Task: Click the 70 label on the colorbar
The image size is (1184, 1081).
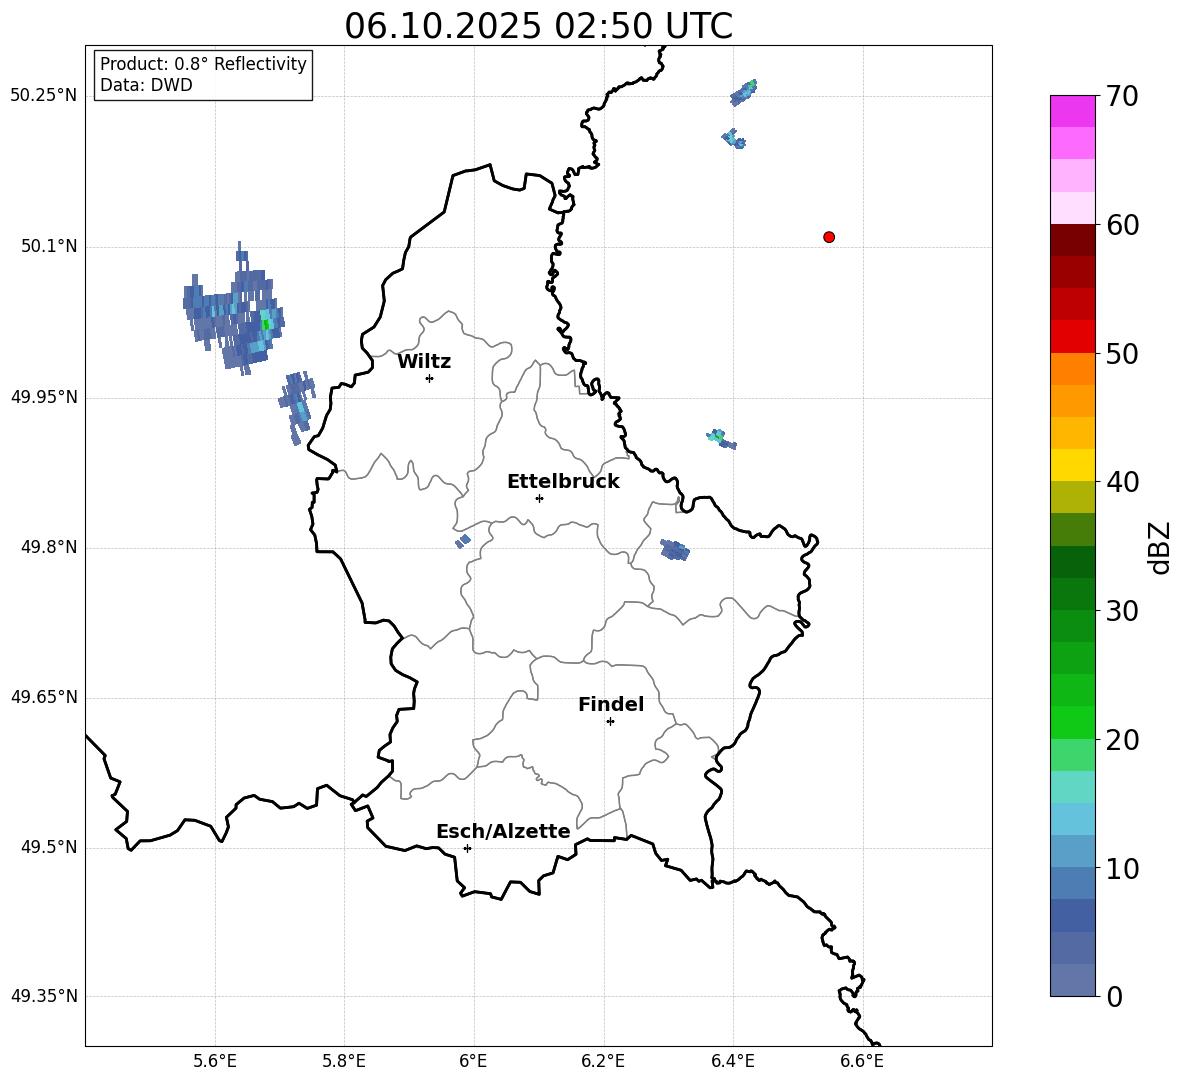Action: [1121, 97]
